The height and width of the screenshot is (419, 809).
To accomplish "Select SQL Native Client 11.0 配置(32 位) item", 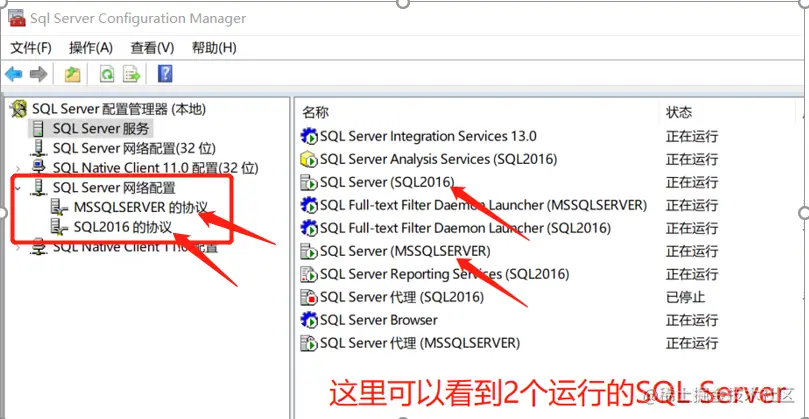I will click(155, 168).
